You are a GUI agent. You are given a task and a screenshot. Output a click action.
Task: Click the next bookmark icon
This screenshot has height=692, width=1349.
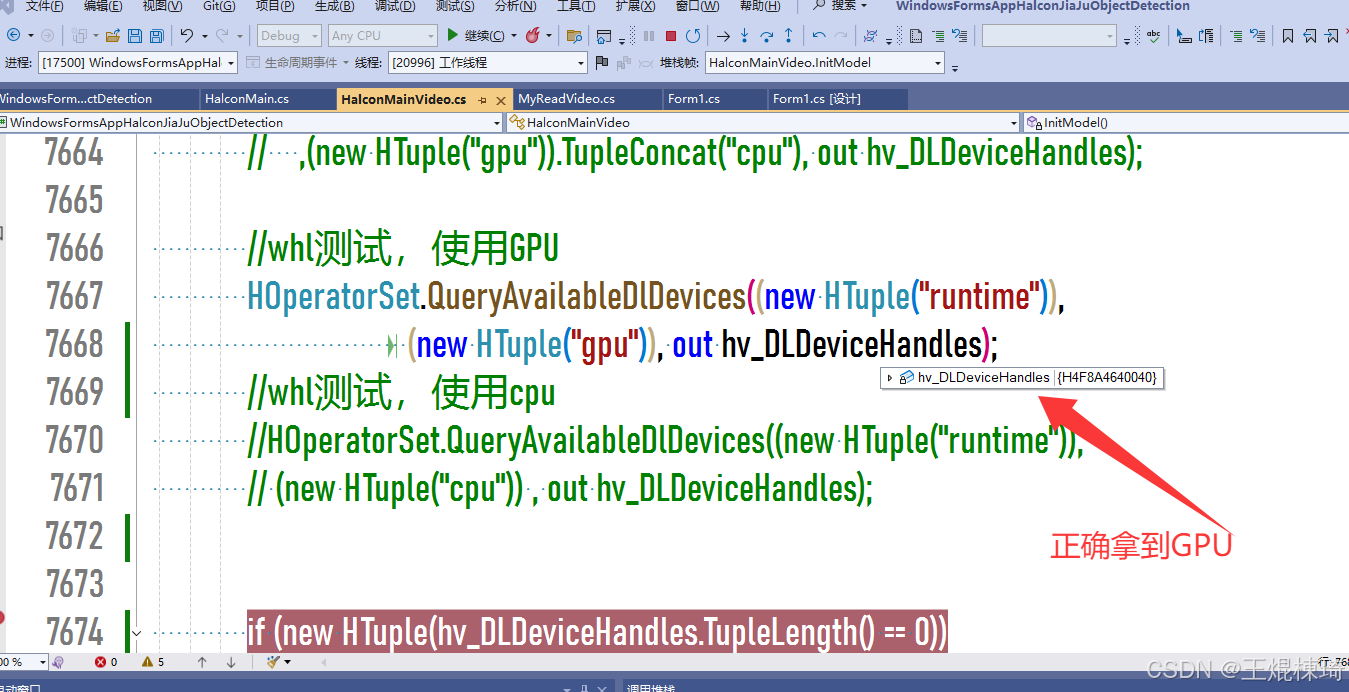coord(1332,36)
